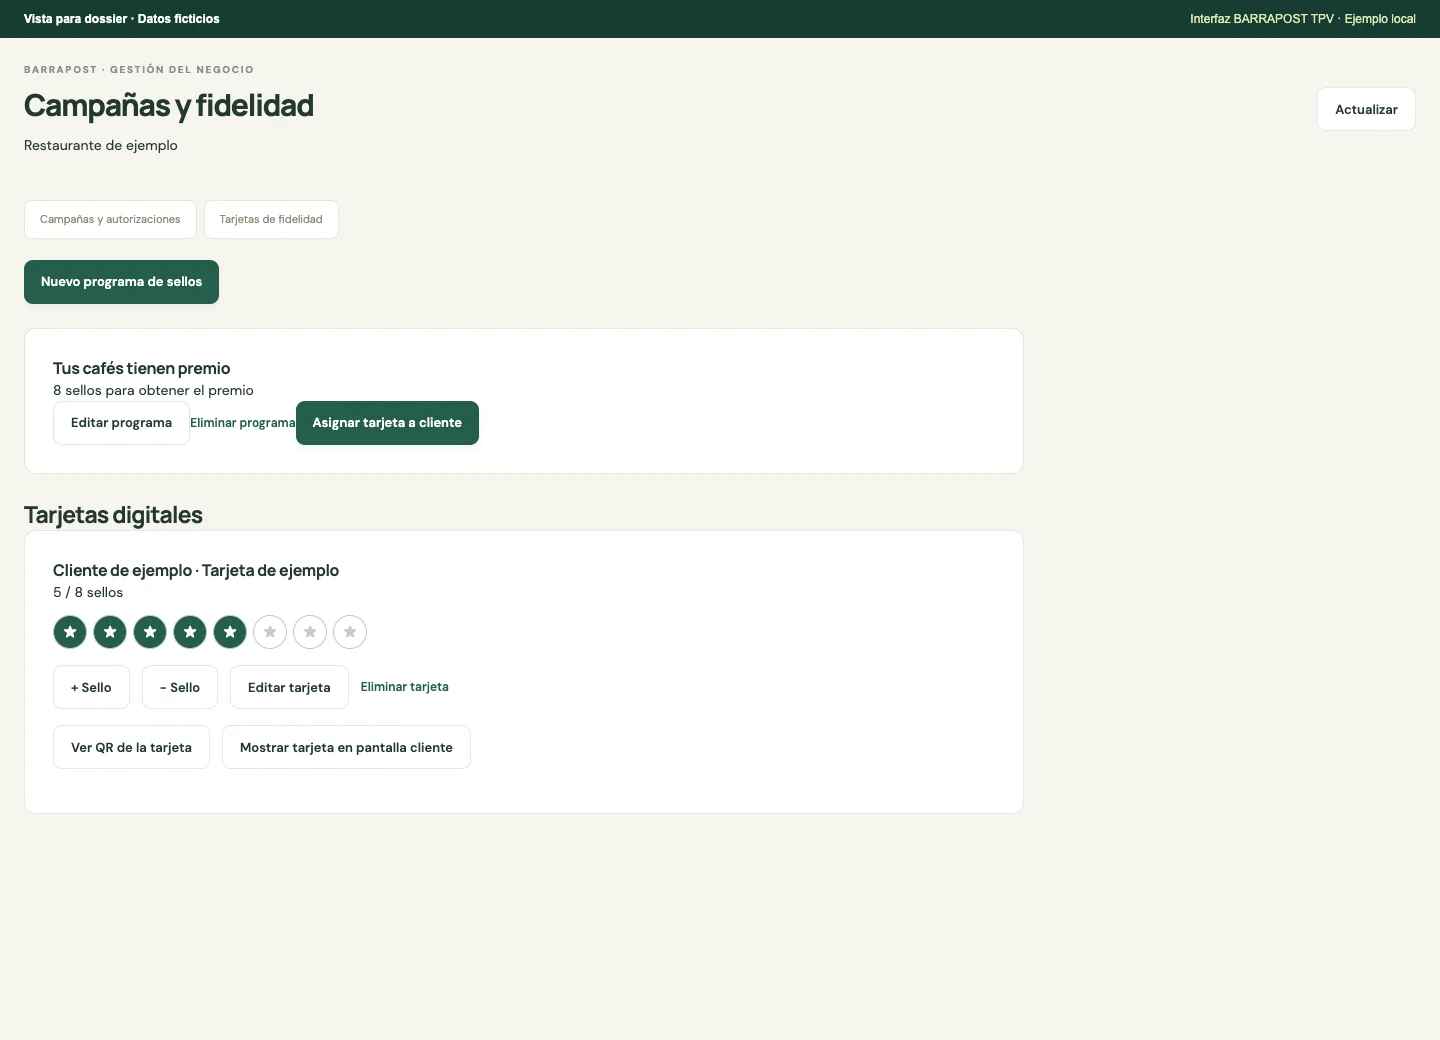Show Ver QR de la tarjeta

pos(131,747)
